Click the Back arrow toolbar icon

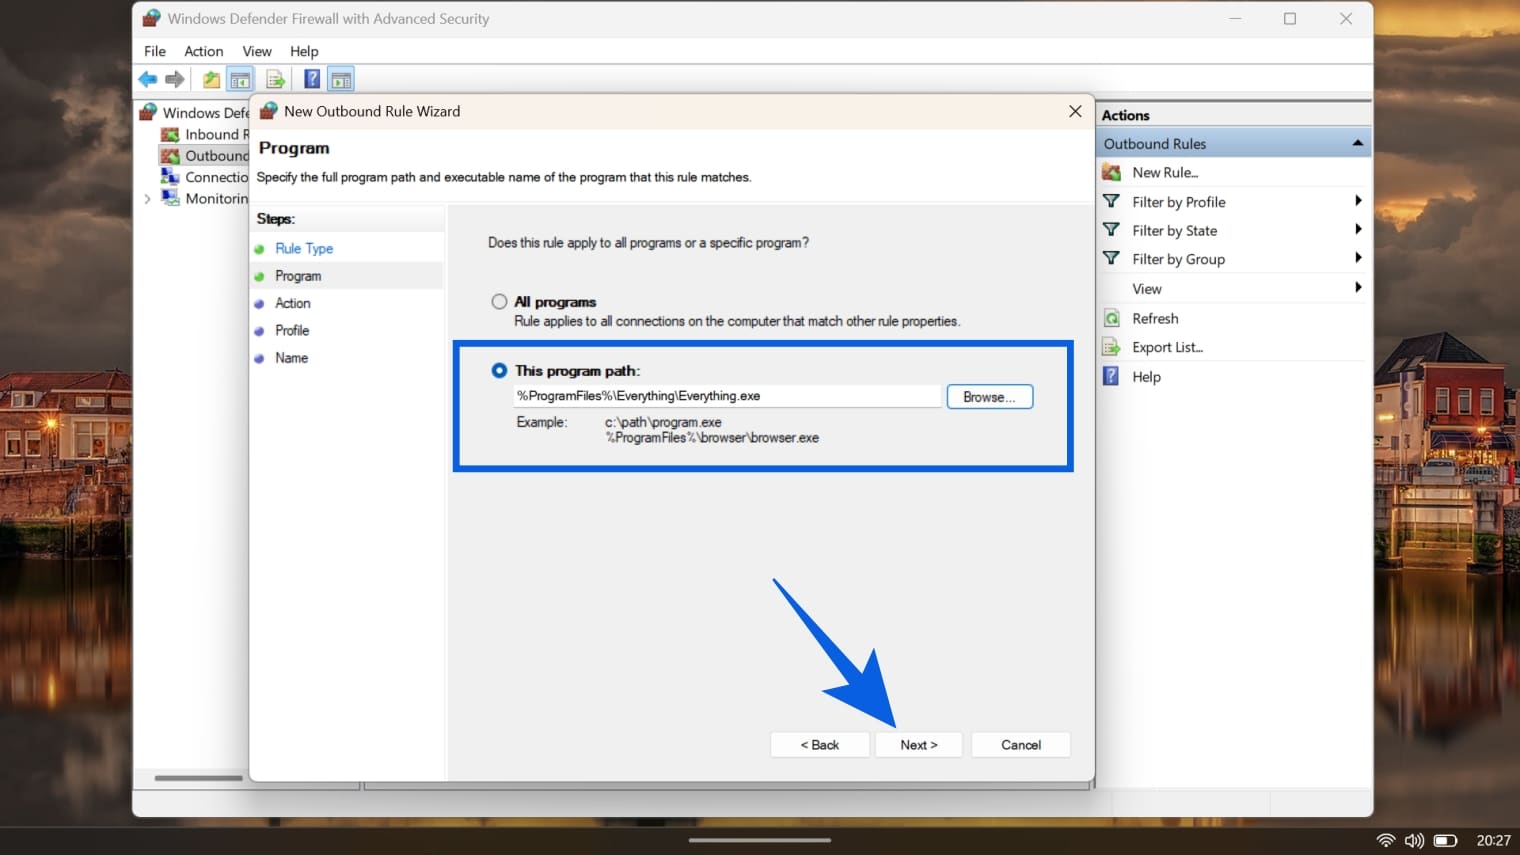pos(148,79)
